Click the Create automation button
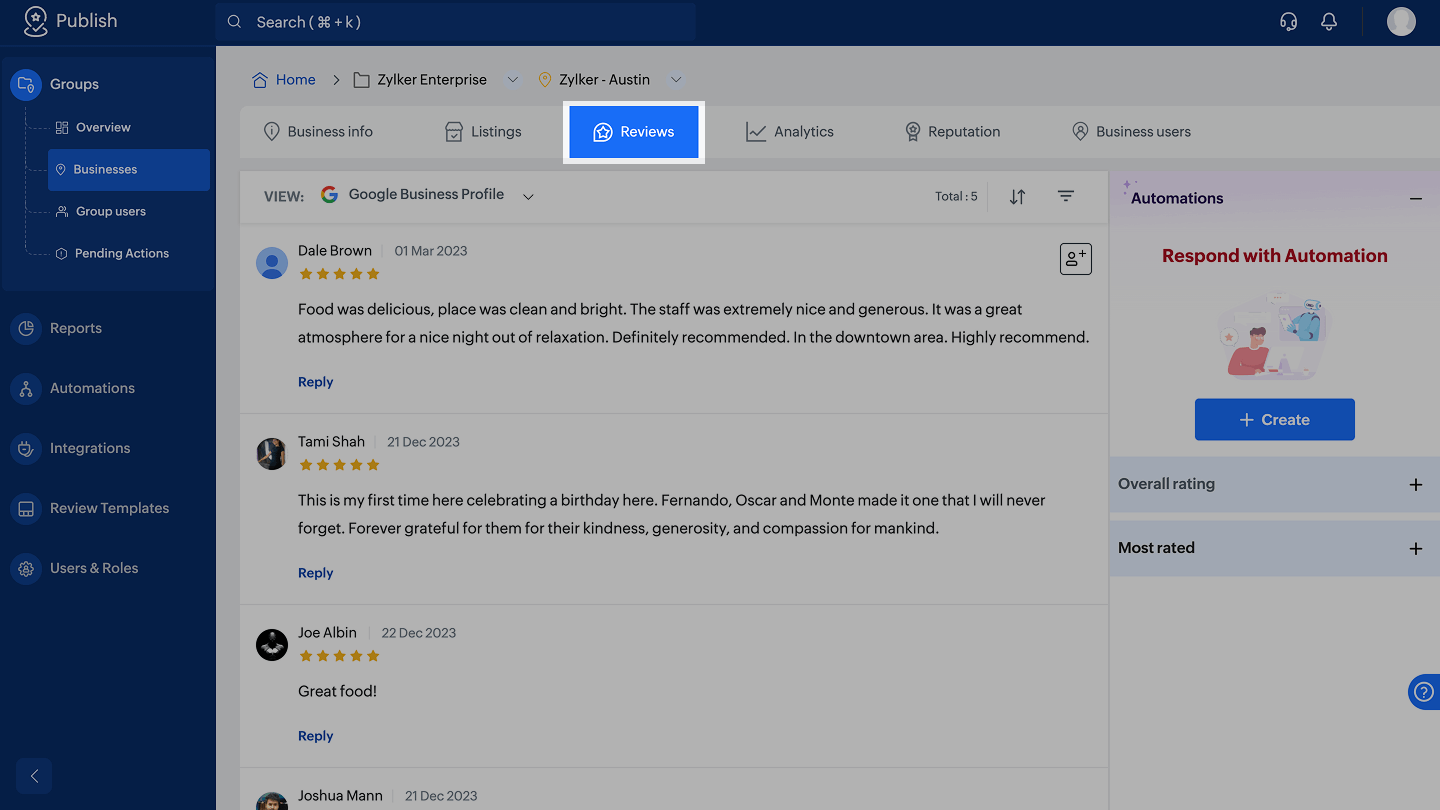 pos(1274,420)
